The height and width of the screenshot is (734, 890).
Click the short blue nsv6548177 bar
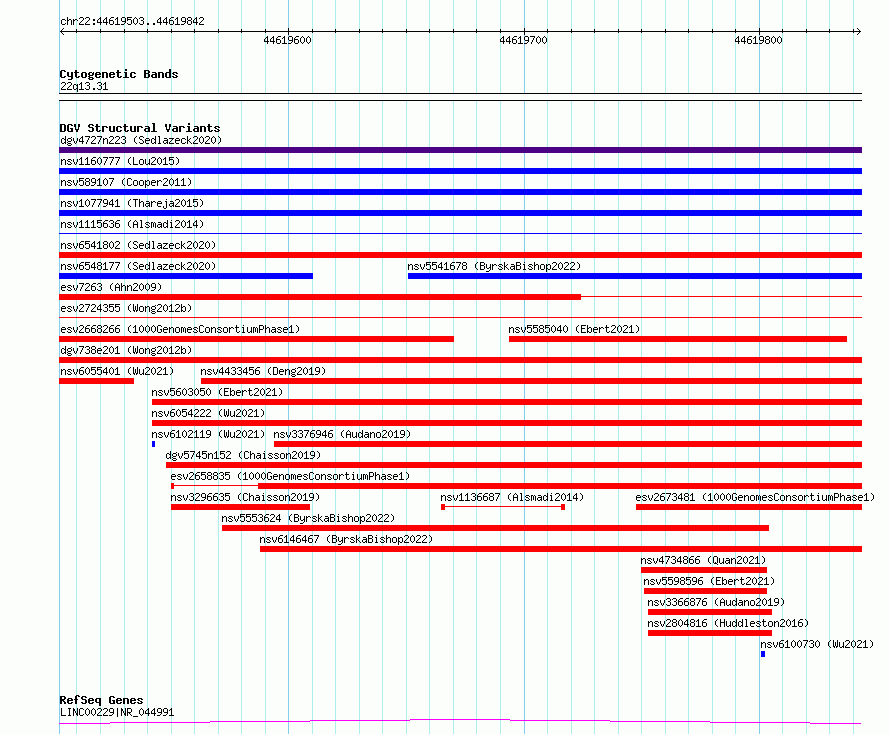(186, 276)
